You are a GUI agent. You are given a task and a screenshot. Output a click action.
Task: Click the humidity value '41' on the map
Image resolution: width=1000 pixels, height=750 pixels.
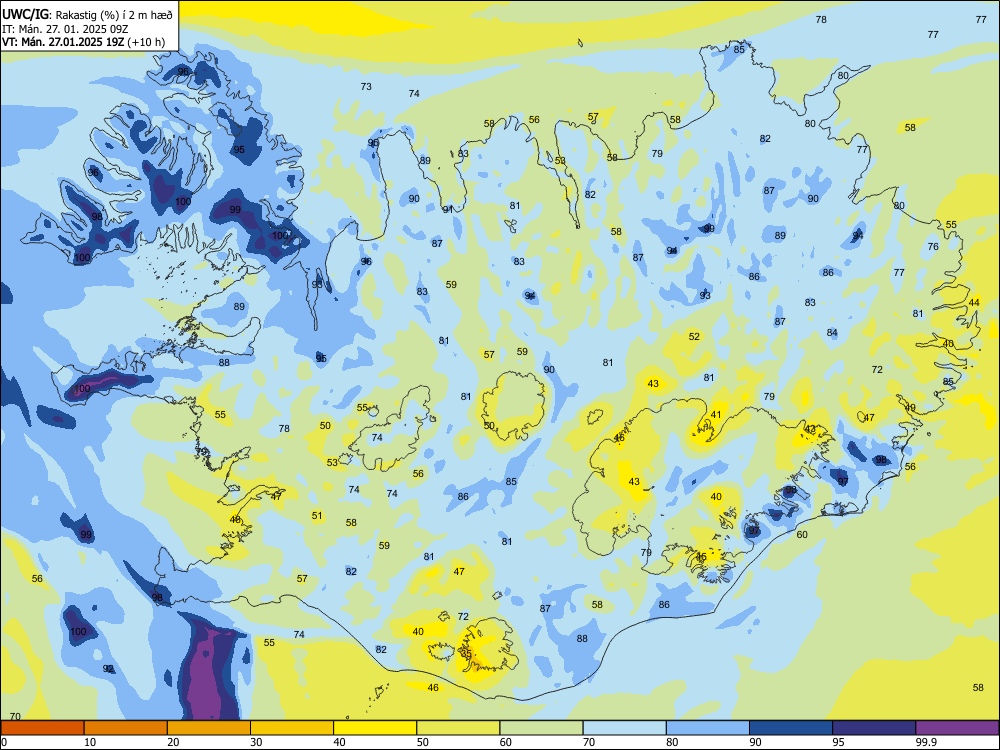tap(716, 415)
